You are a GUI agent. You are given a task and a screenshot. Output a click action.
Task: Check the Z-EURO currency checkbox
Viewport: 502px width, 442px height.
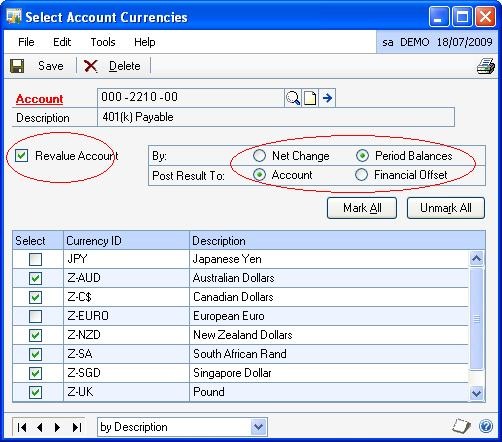35,316
